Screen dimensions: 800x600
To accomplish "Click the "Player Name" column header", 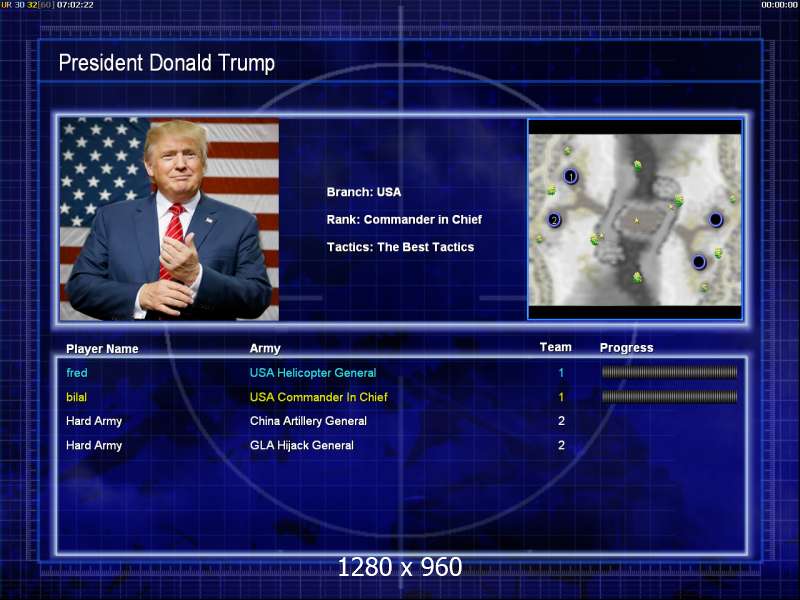I will pos(102,349).
